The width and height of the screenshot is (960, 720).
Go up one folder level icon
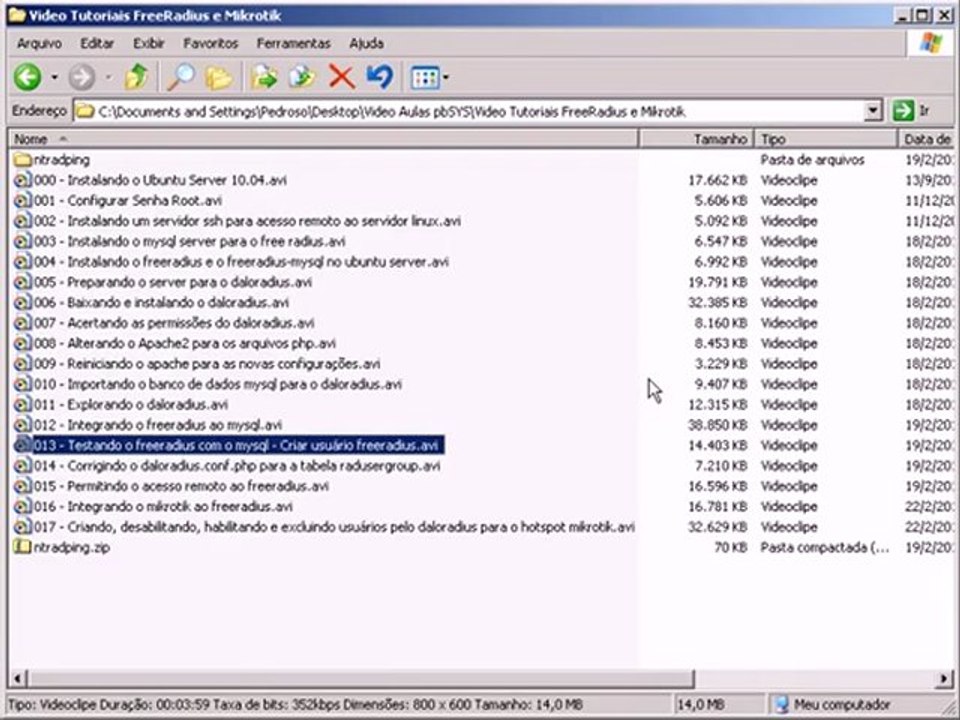(137, 77)
